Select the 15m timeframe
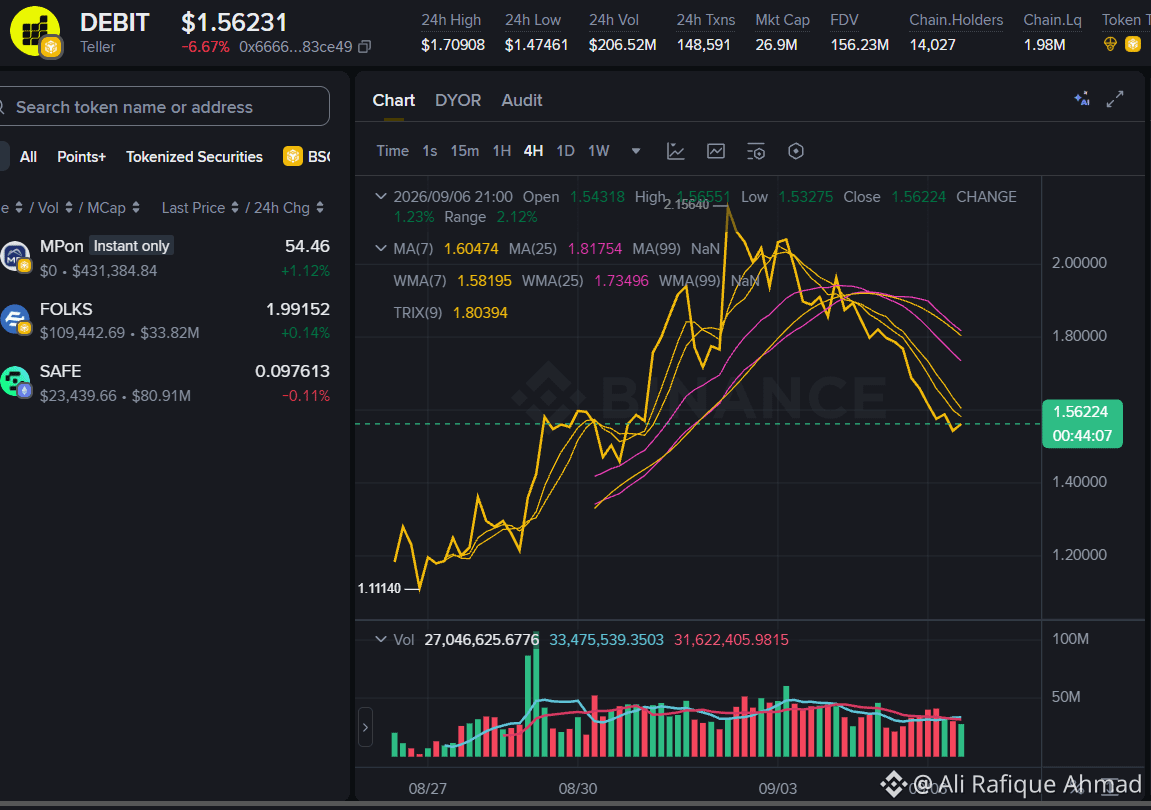The image size is (1151, 810). (x=465, y=151)
